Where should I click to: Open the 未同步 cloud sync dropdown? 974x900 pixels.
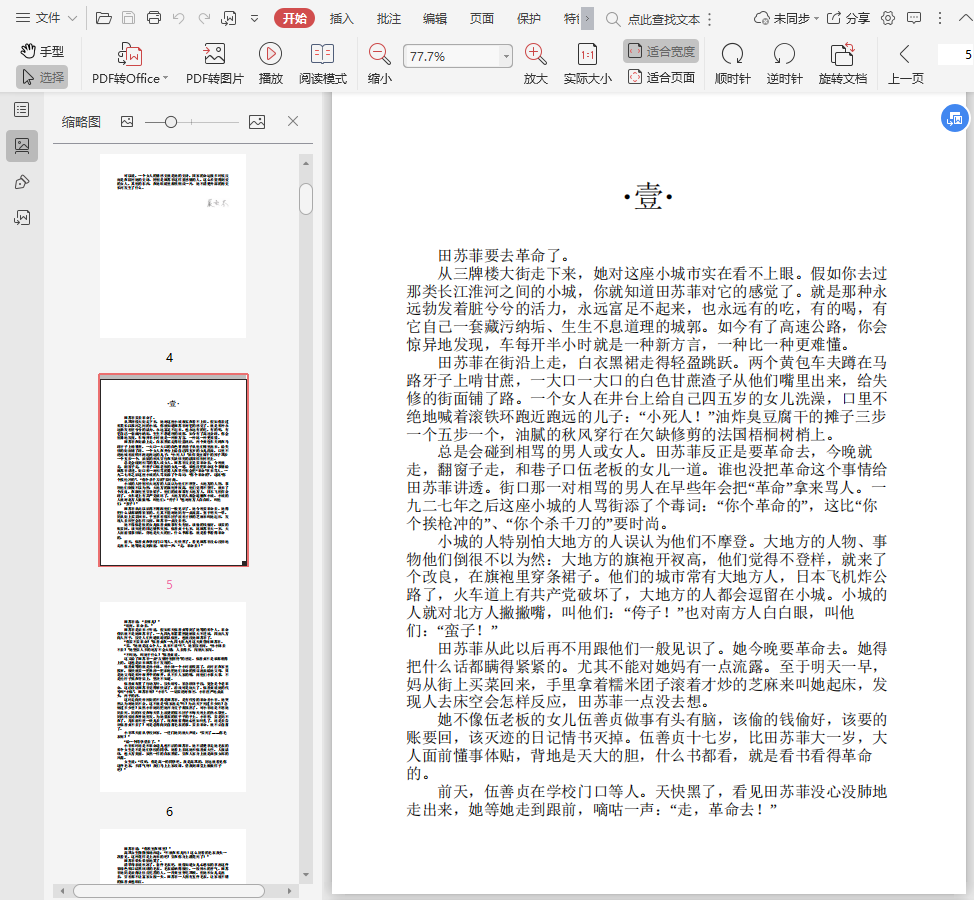(786, 19)
